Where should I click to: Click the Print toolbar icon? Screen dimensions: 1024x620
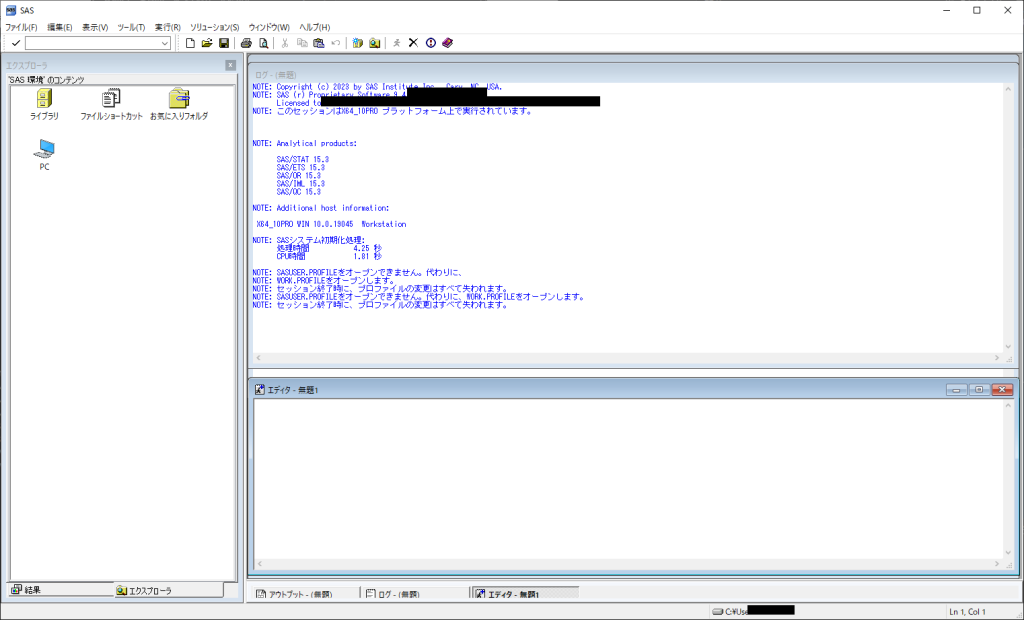pyautogui.click(x=246, y=43)
